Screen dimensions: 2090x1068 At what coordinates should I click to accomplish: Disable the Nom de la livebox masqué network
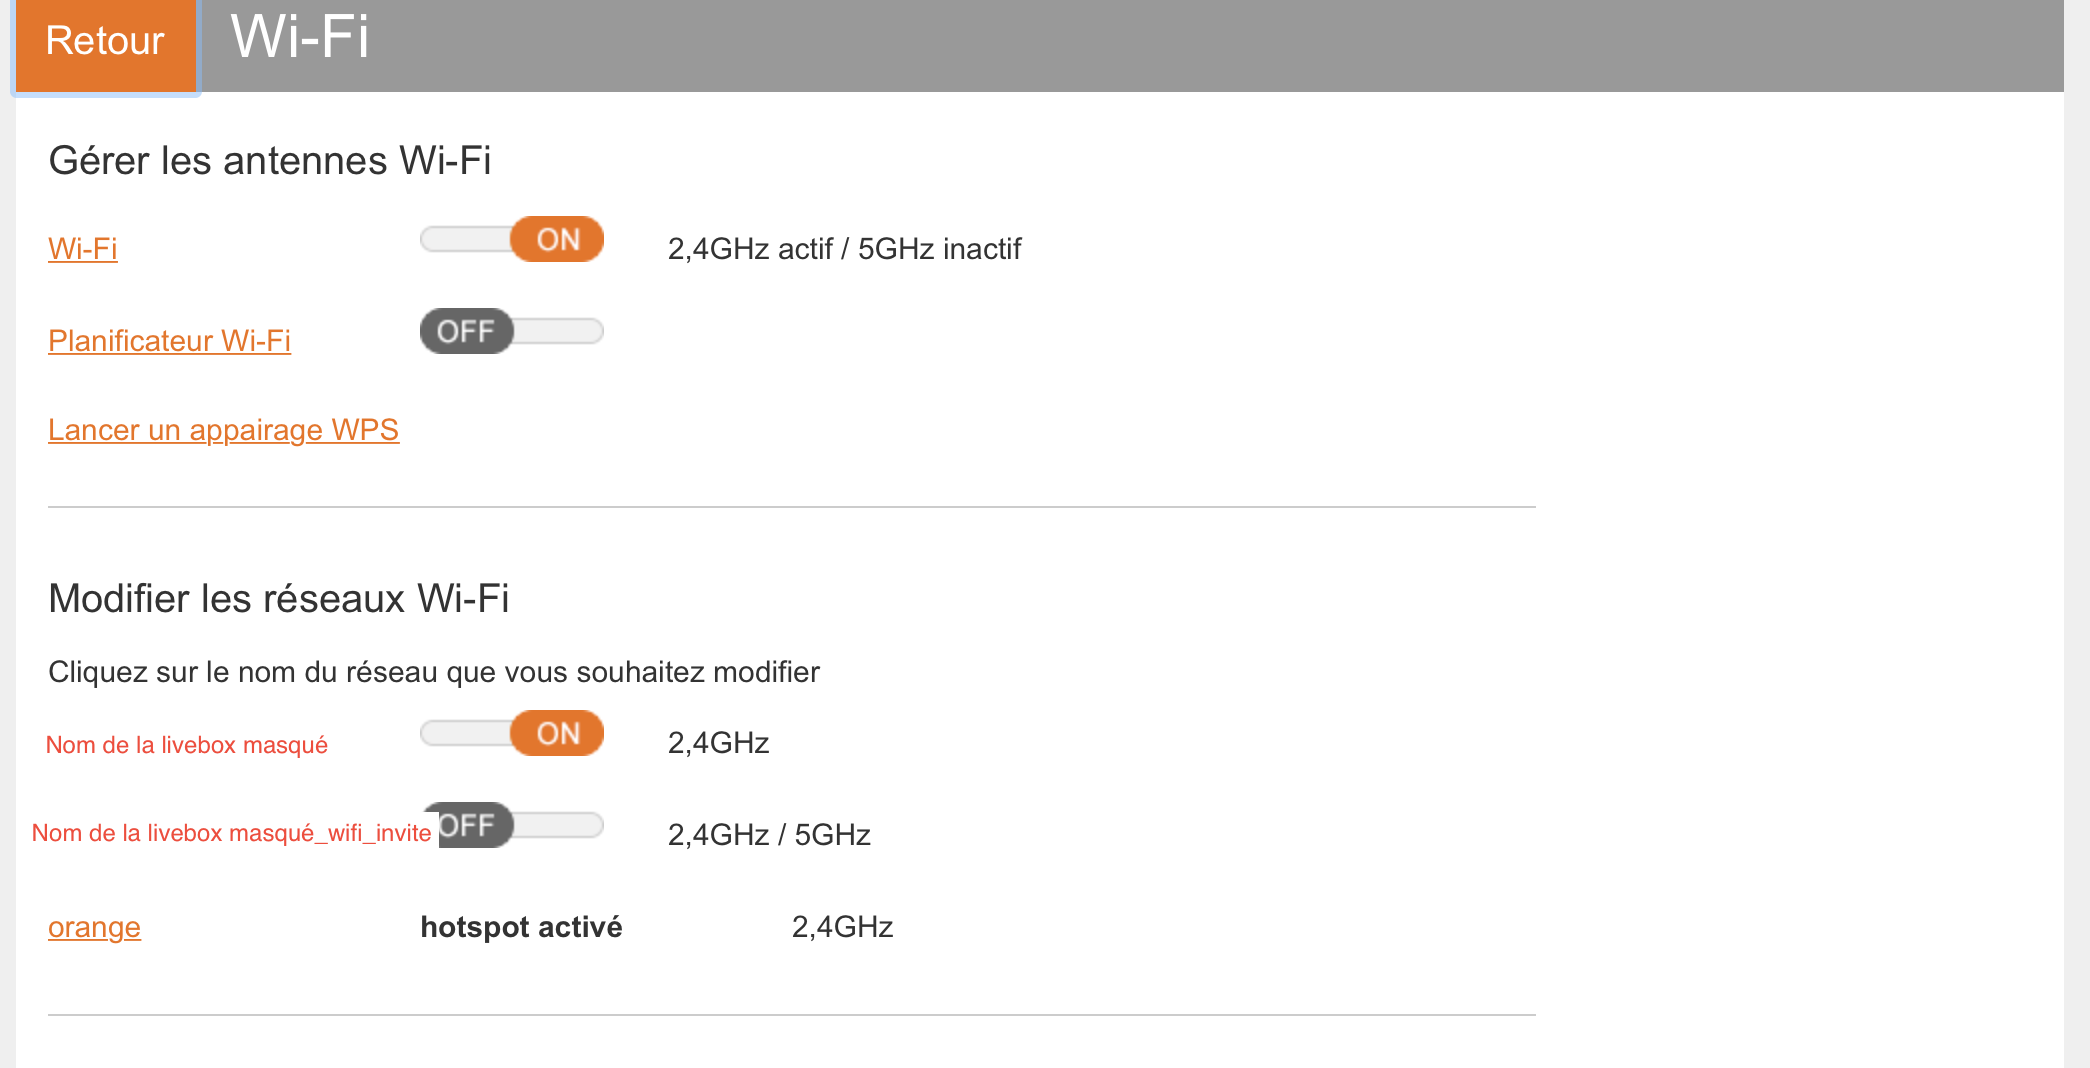511,733
